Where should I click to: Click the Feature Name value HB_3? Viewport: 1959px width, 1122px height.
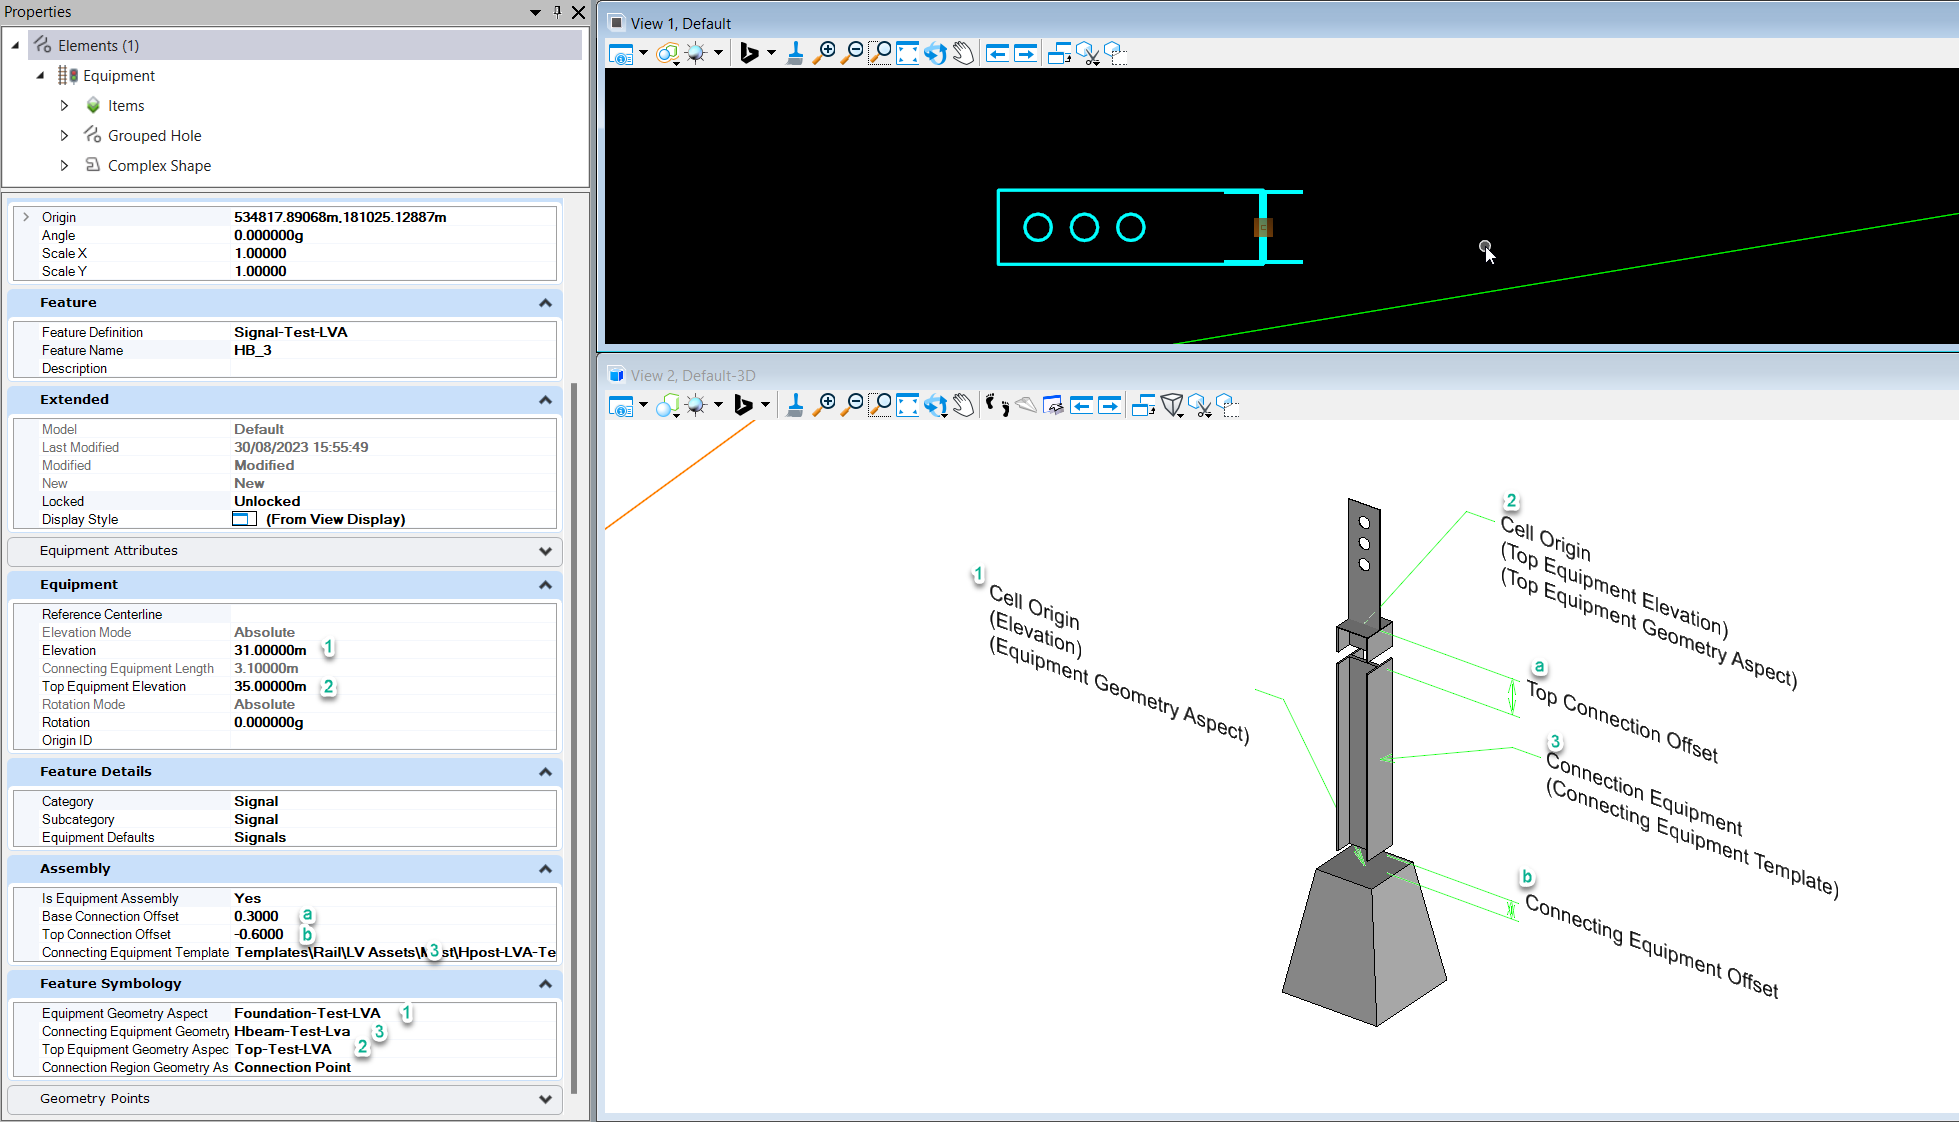point(253,351)
